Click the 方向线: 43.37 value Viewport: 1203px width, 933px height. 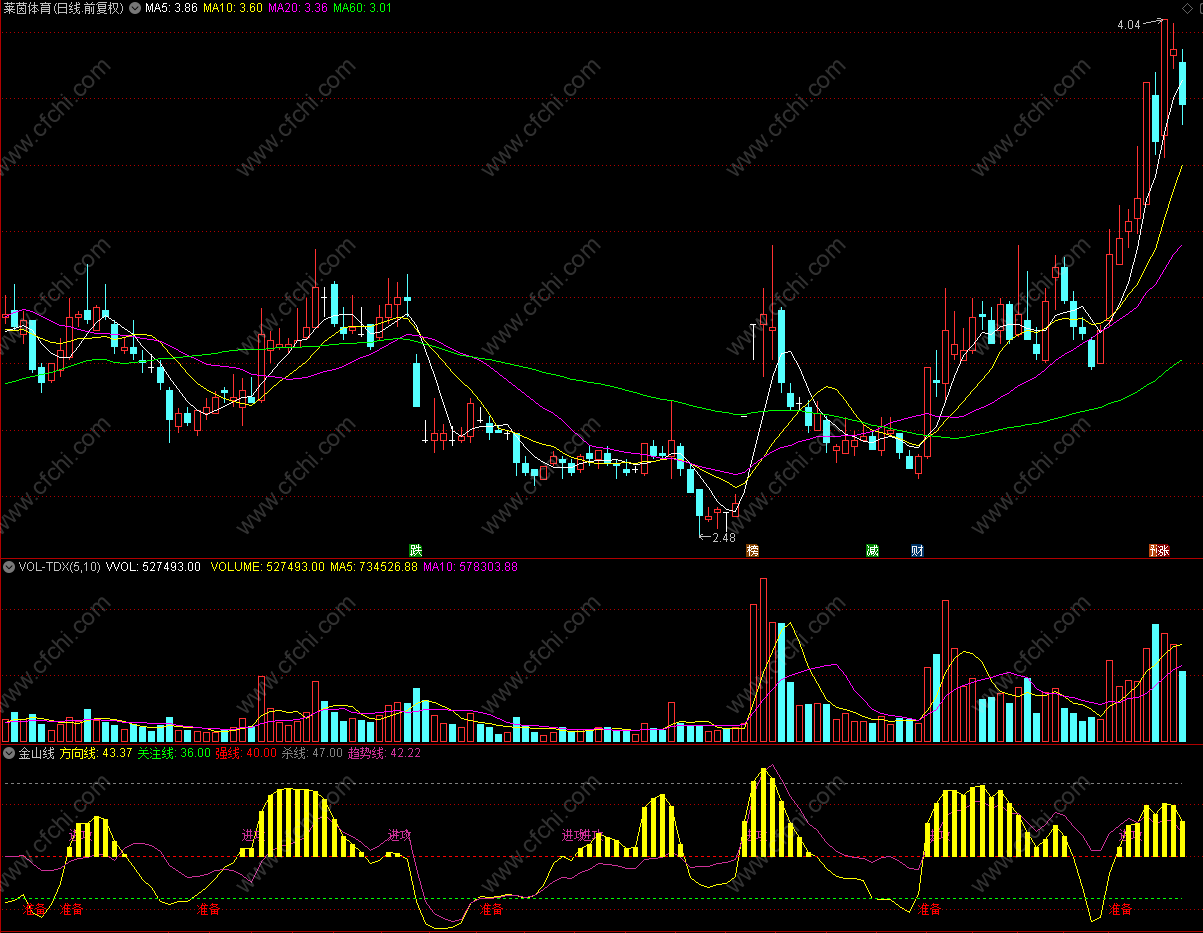click(96, 753)
